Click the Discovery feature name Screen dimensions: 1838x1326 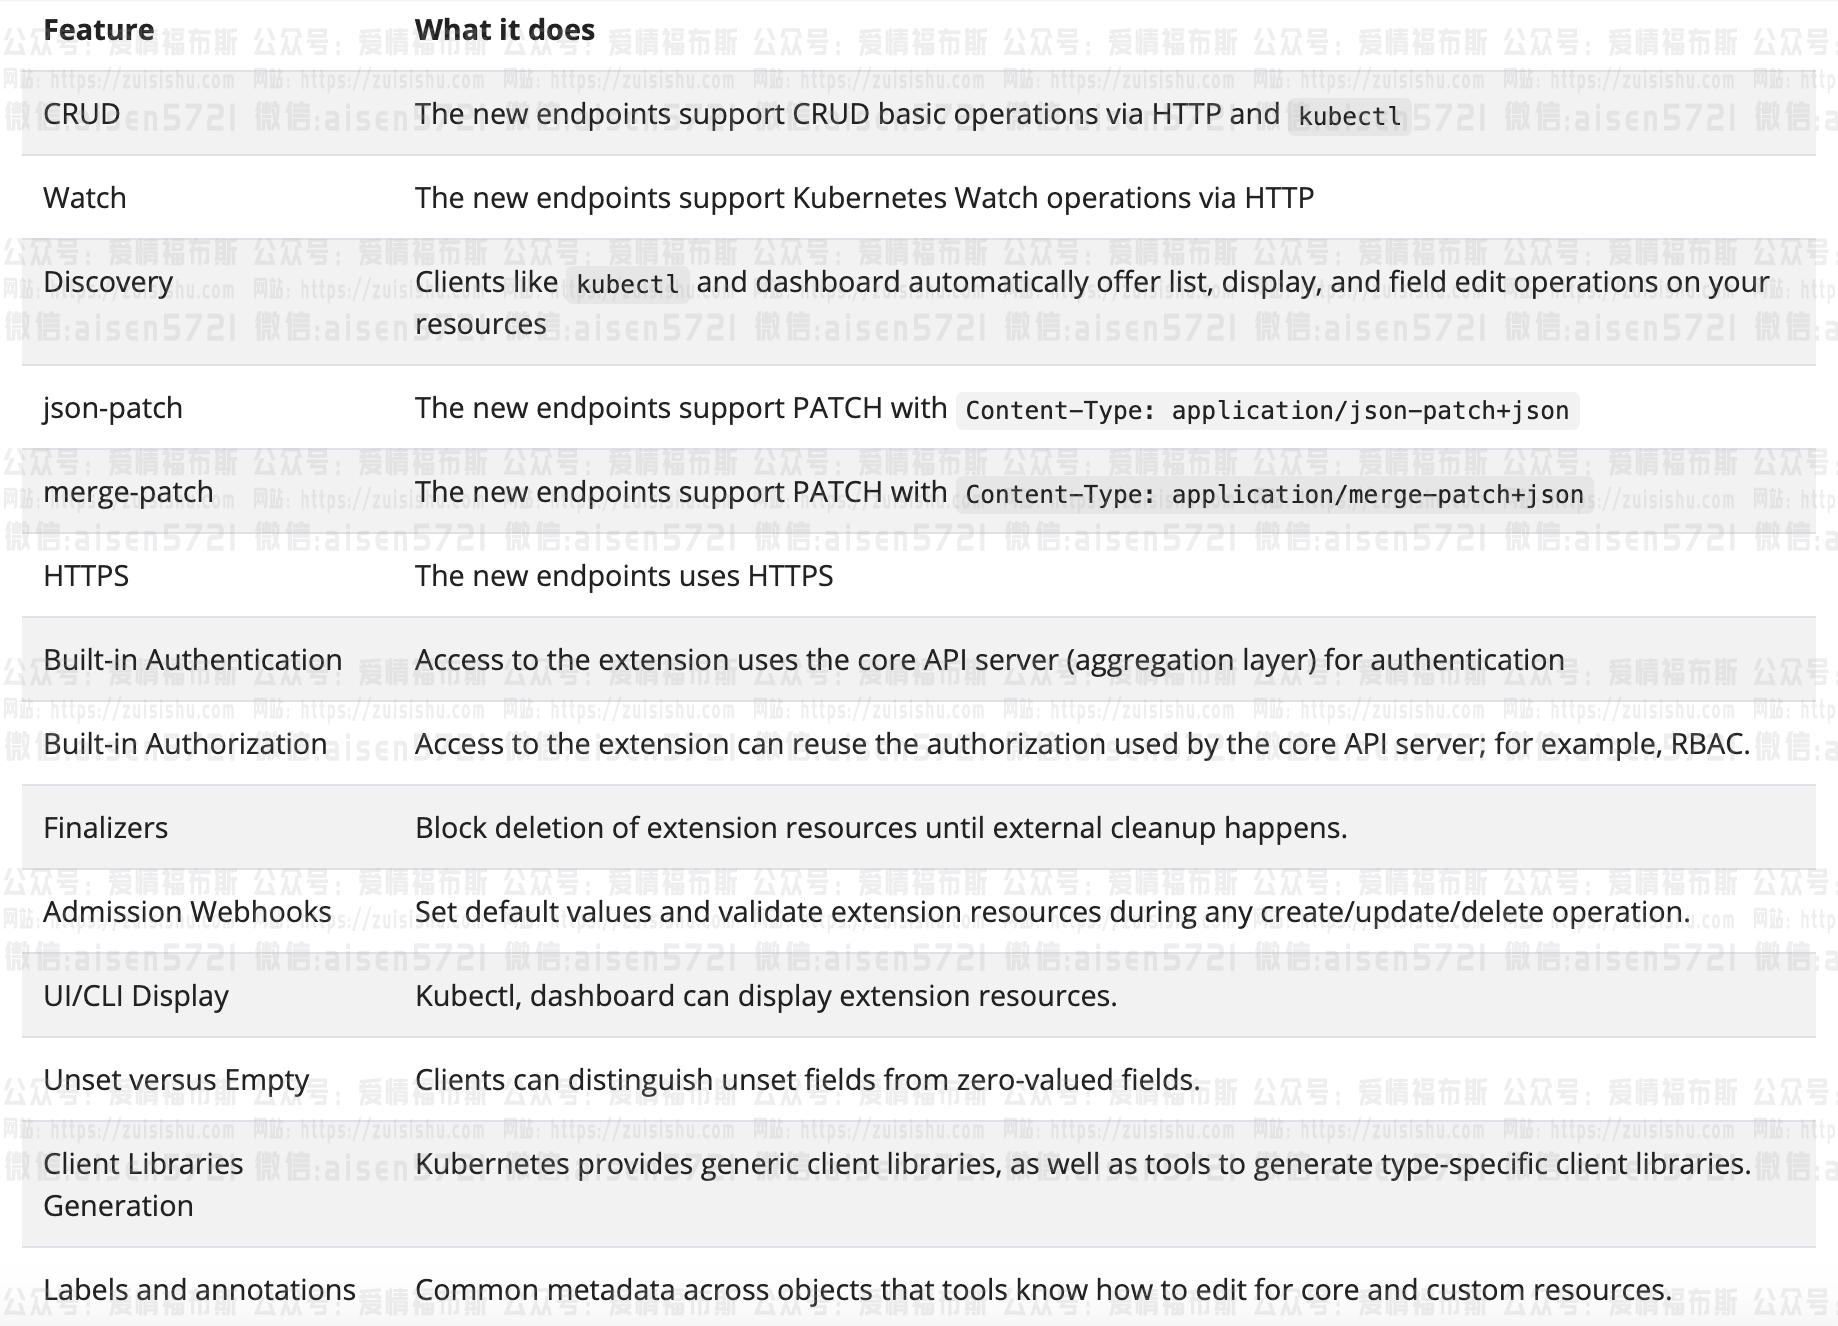point(108,282)
